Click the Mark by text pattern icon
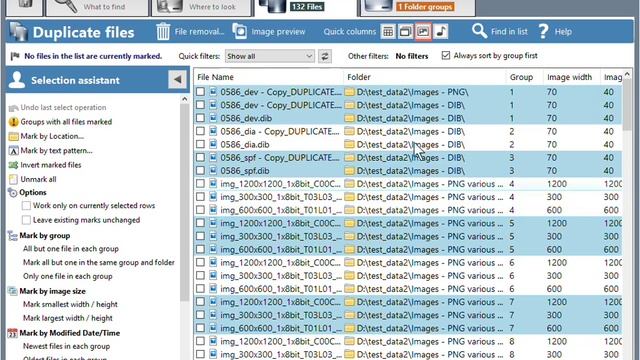This screenshot has height=360, width=640. (13, 151)
